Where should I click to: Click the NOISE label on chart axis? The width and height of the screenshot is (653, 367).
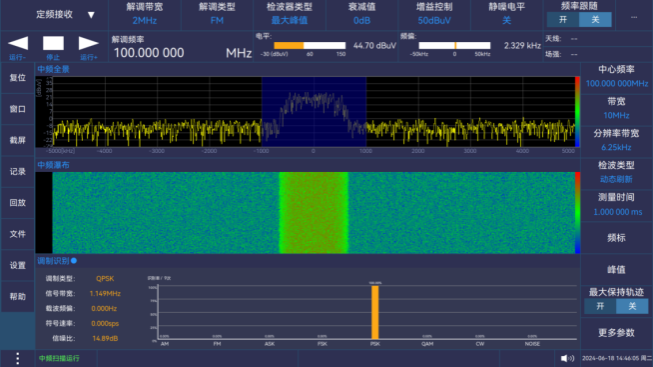point(532,344)
